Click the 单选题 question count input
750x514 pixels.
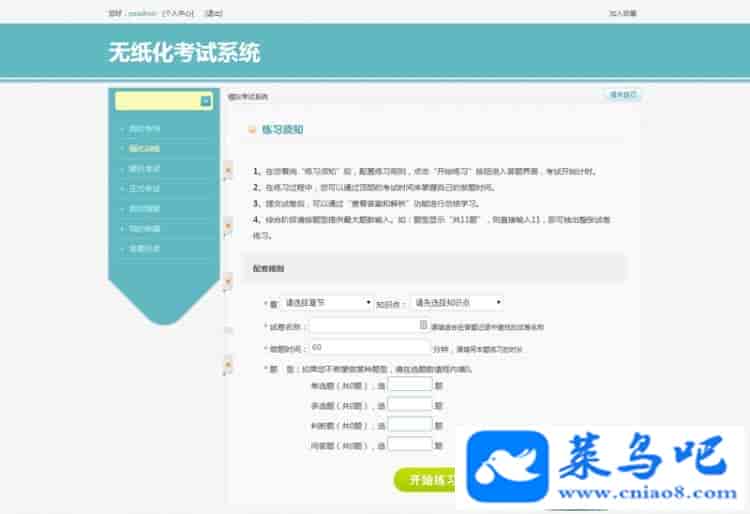[x=410, y=385]
